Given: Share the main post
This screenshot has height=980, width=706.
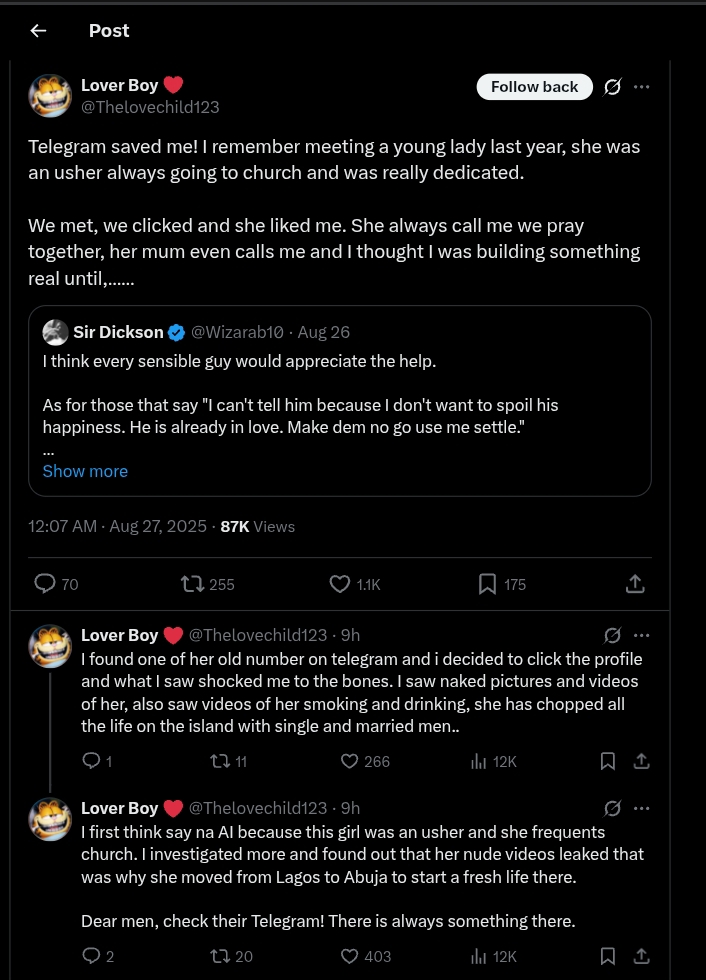Looking at the screenshot, I should (x=634, y=584).
